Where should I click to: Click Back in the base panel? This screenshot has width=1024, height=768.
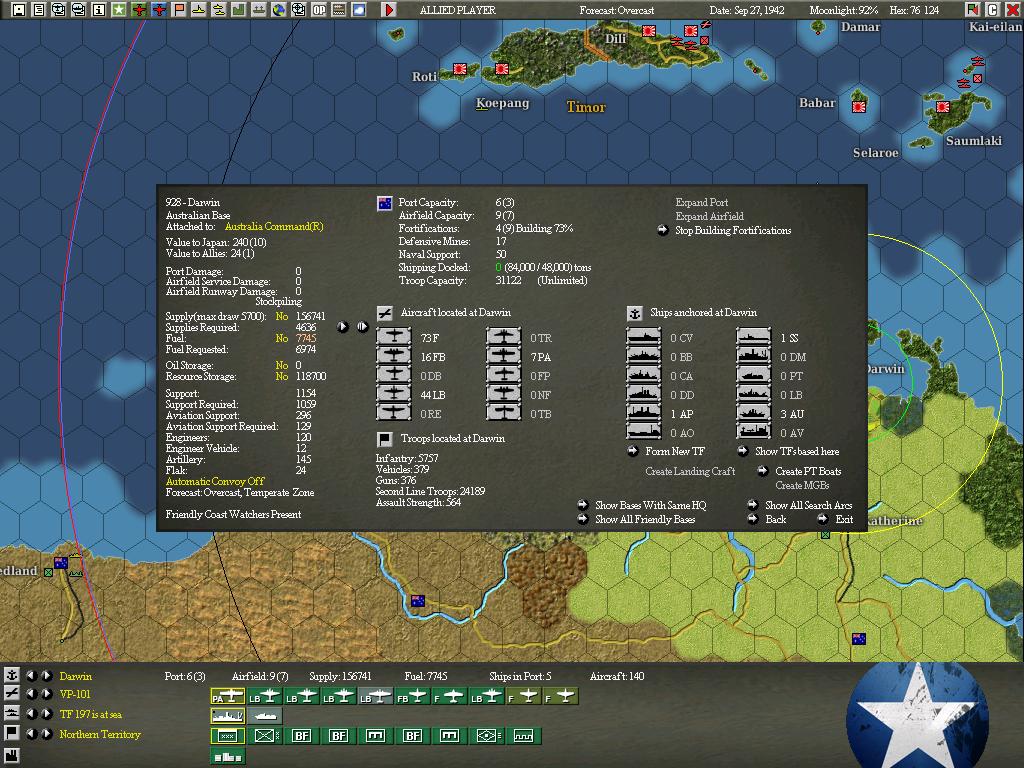point(775,519)
